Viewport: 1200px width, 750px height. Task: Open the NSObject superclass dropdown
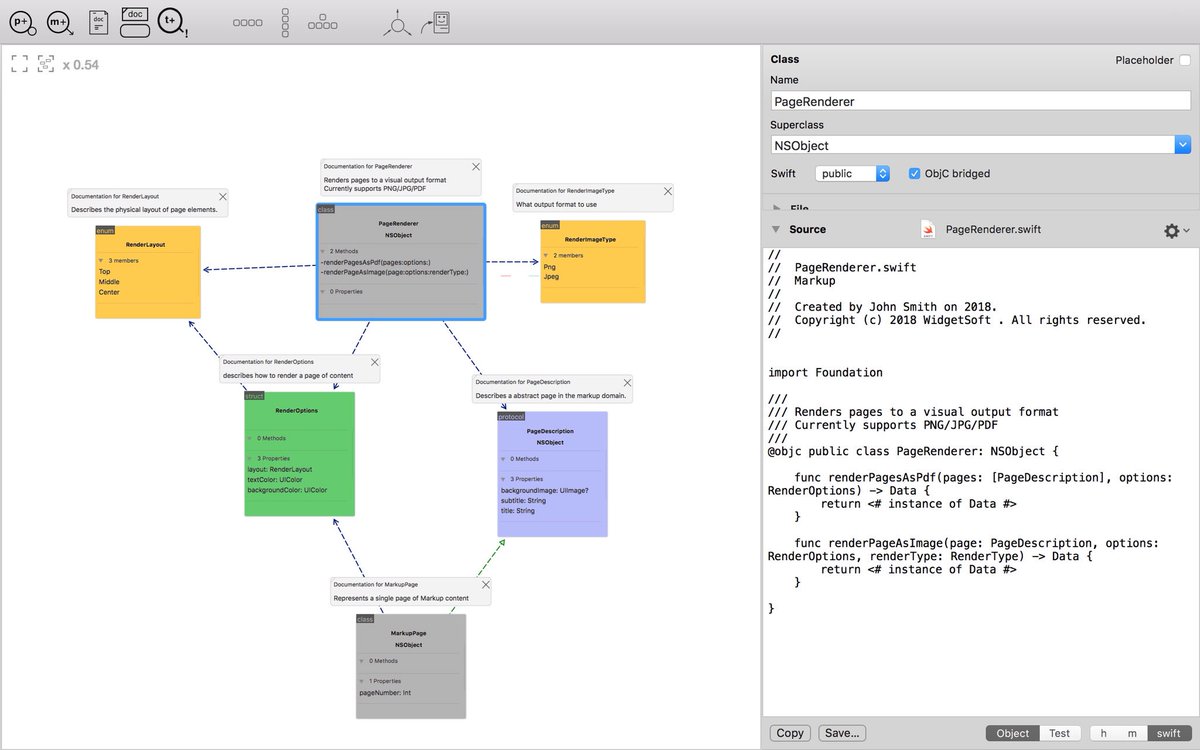tap(1183, 144)
